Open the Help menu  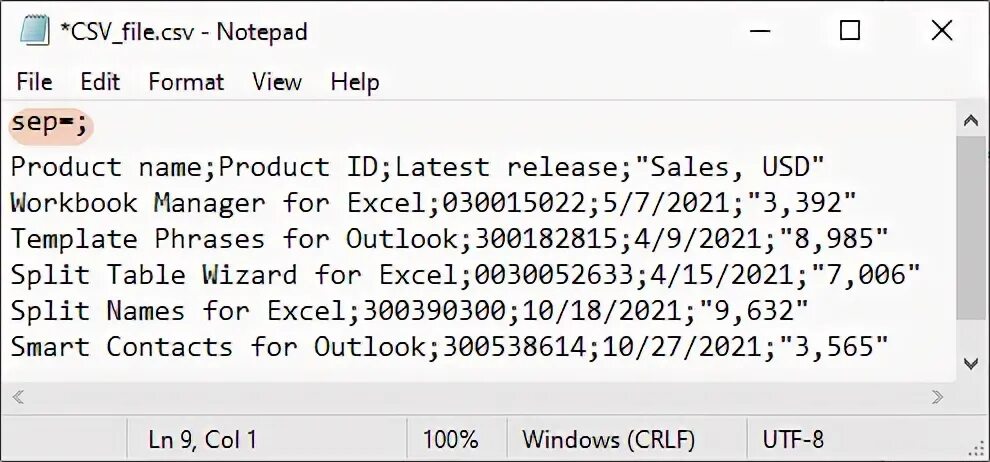(355, 82)
